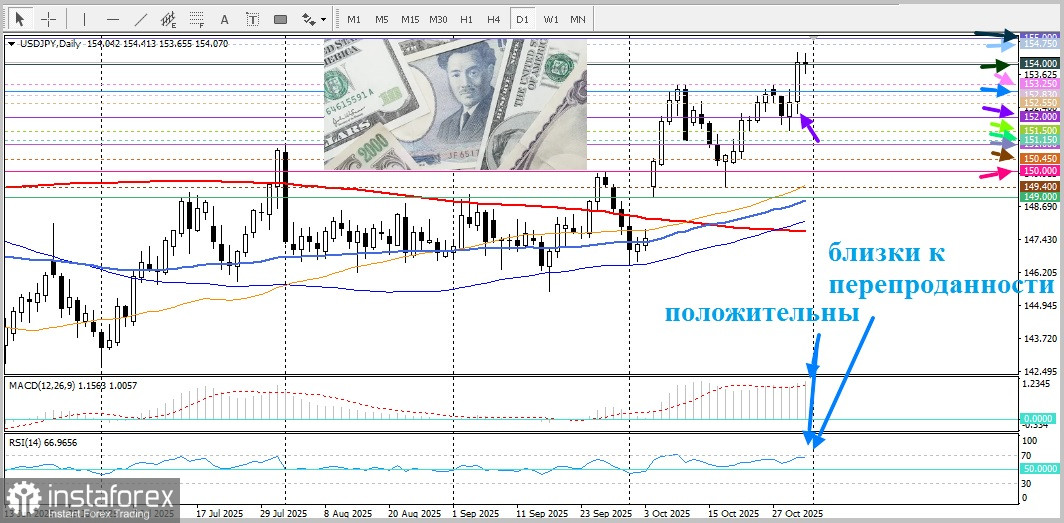Switch chart to MN monthly timeframe
This screenshot has width=1064, height=523.
[578, 19]
